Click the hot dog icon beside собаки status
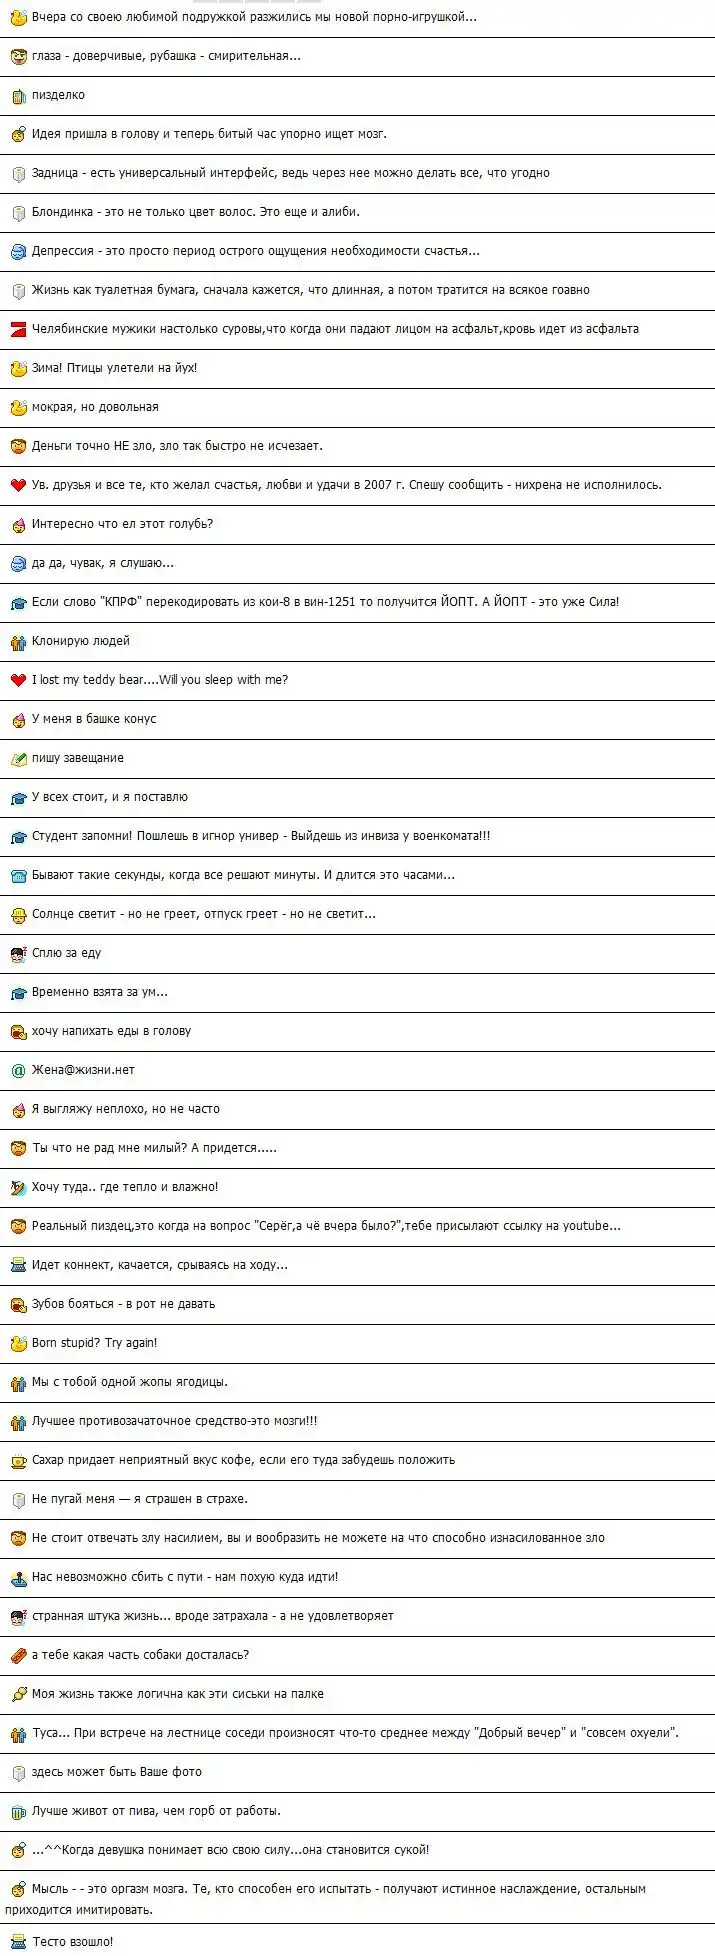 point(17,1655)
